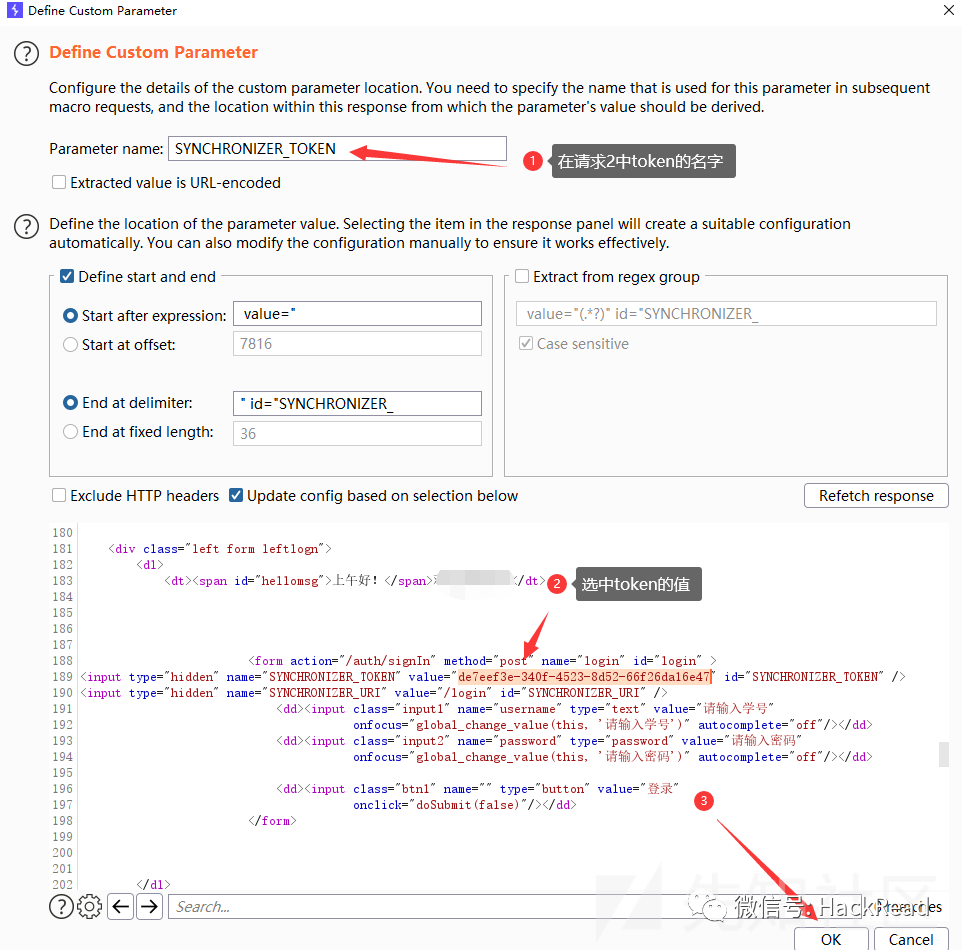Viewport: 962px width, 950px height.
Task: Toggle Case sensitive checkbox
Action: (526, 343)
